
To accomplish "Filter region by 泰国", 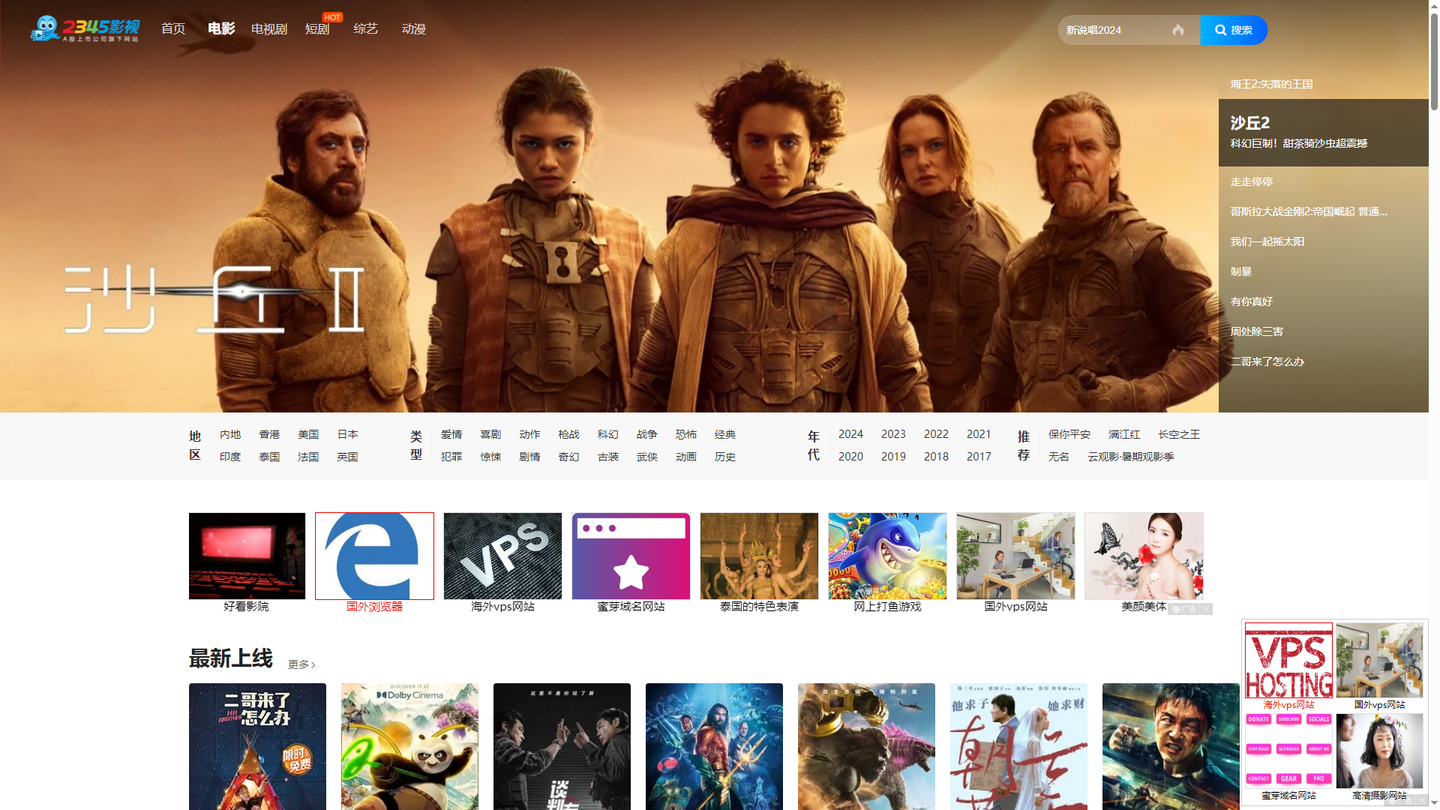I will (x=269, y=457).
